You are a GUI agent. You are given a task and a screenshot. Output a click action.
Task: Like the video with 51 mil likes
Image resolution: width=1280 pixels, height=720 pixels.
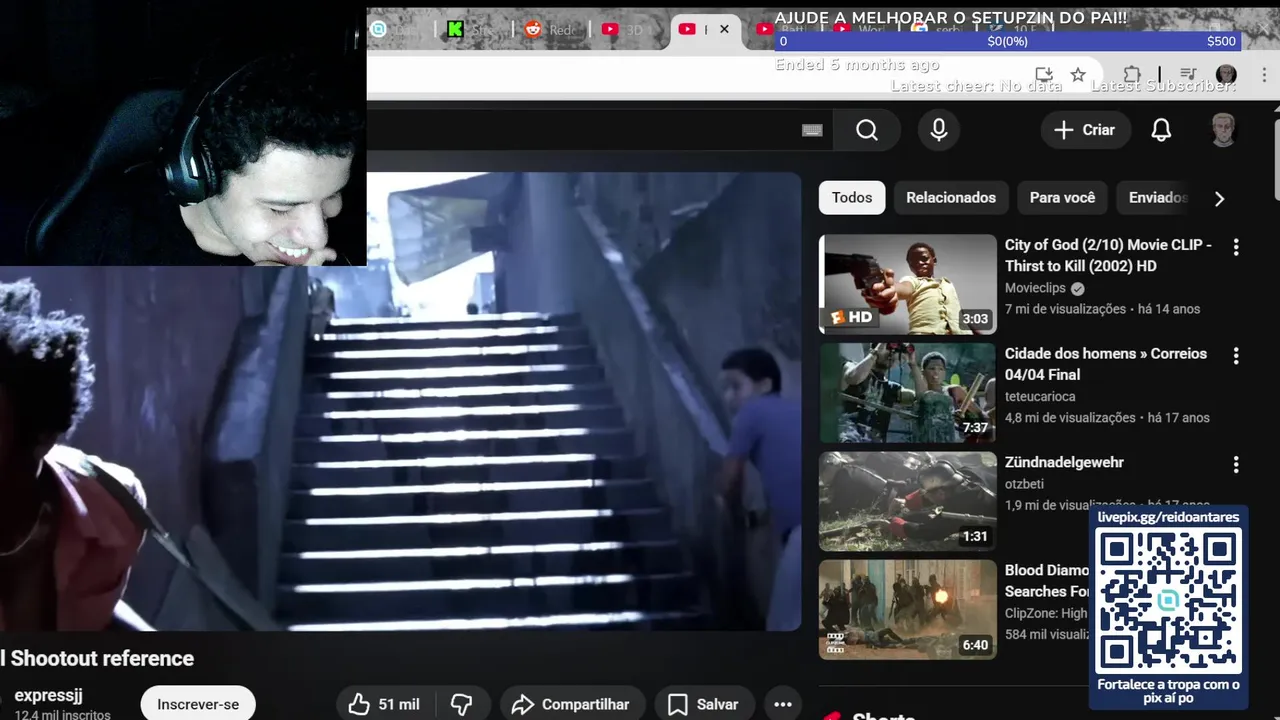[384, 705]
